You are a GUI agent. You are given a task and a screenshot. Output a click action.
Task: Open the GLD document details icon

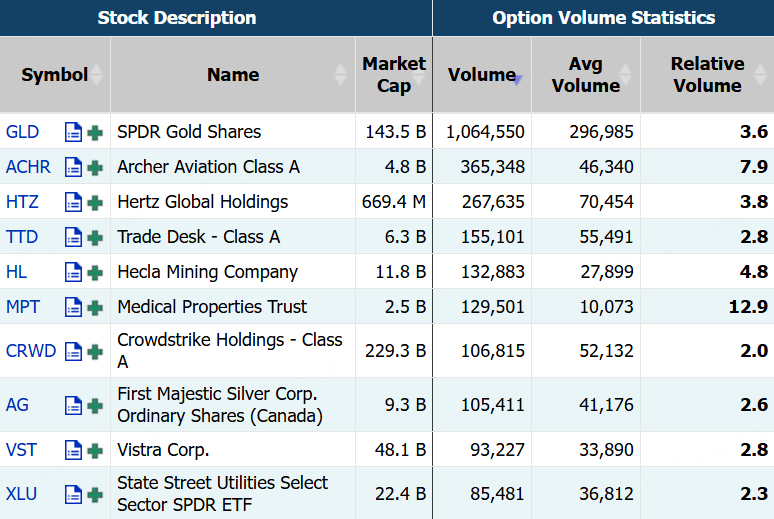pos(73,132)
